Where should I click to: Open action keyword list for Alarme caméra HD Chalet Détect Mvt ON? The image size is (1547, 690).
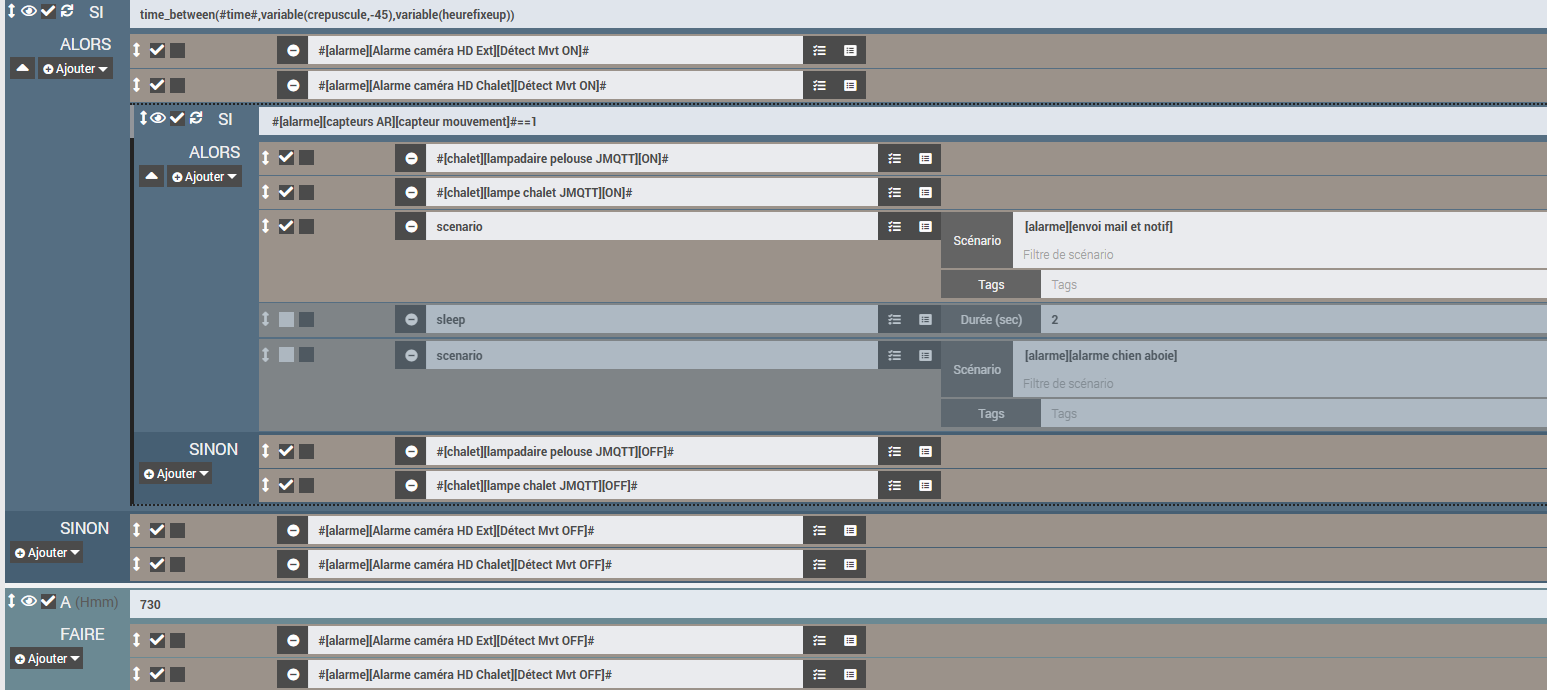pyautogui.click(x=819, y=85)
